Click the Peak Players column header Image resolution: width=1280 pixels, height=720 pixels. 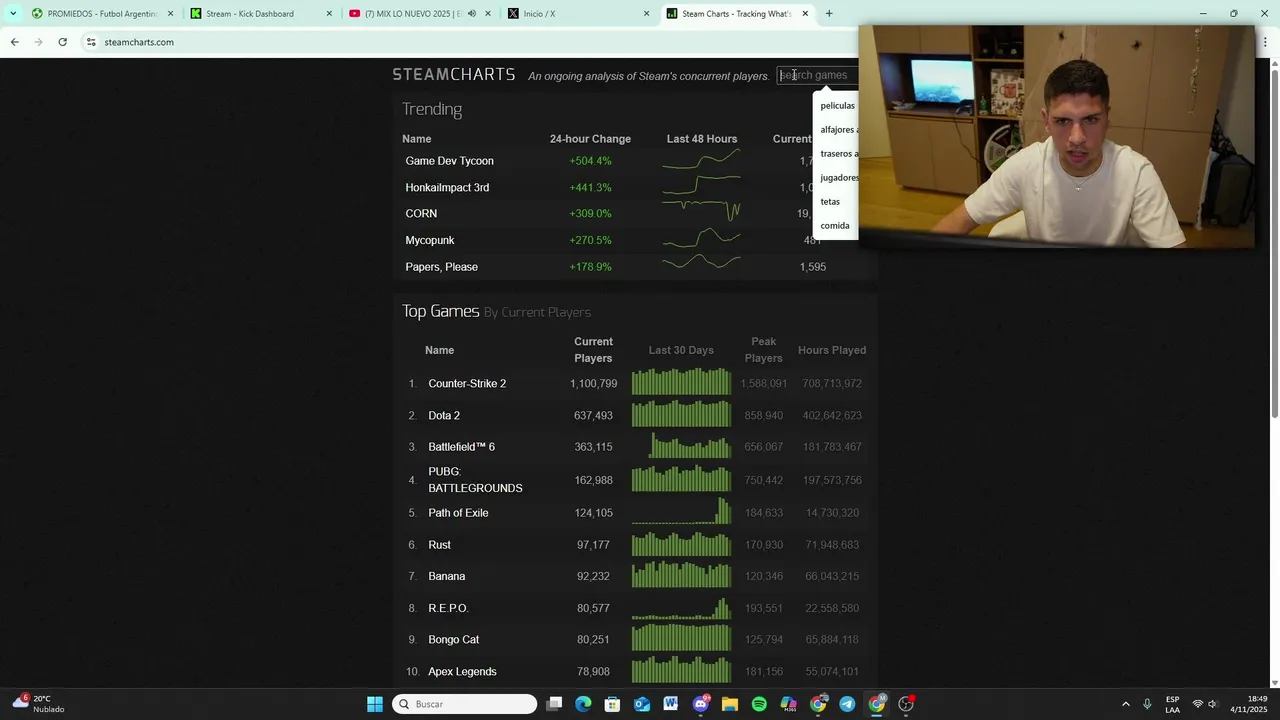(x=763, y=350)
